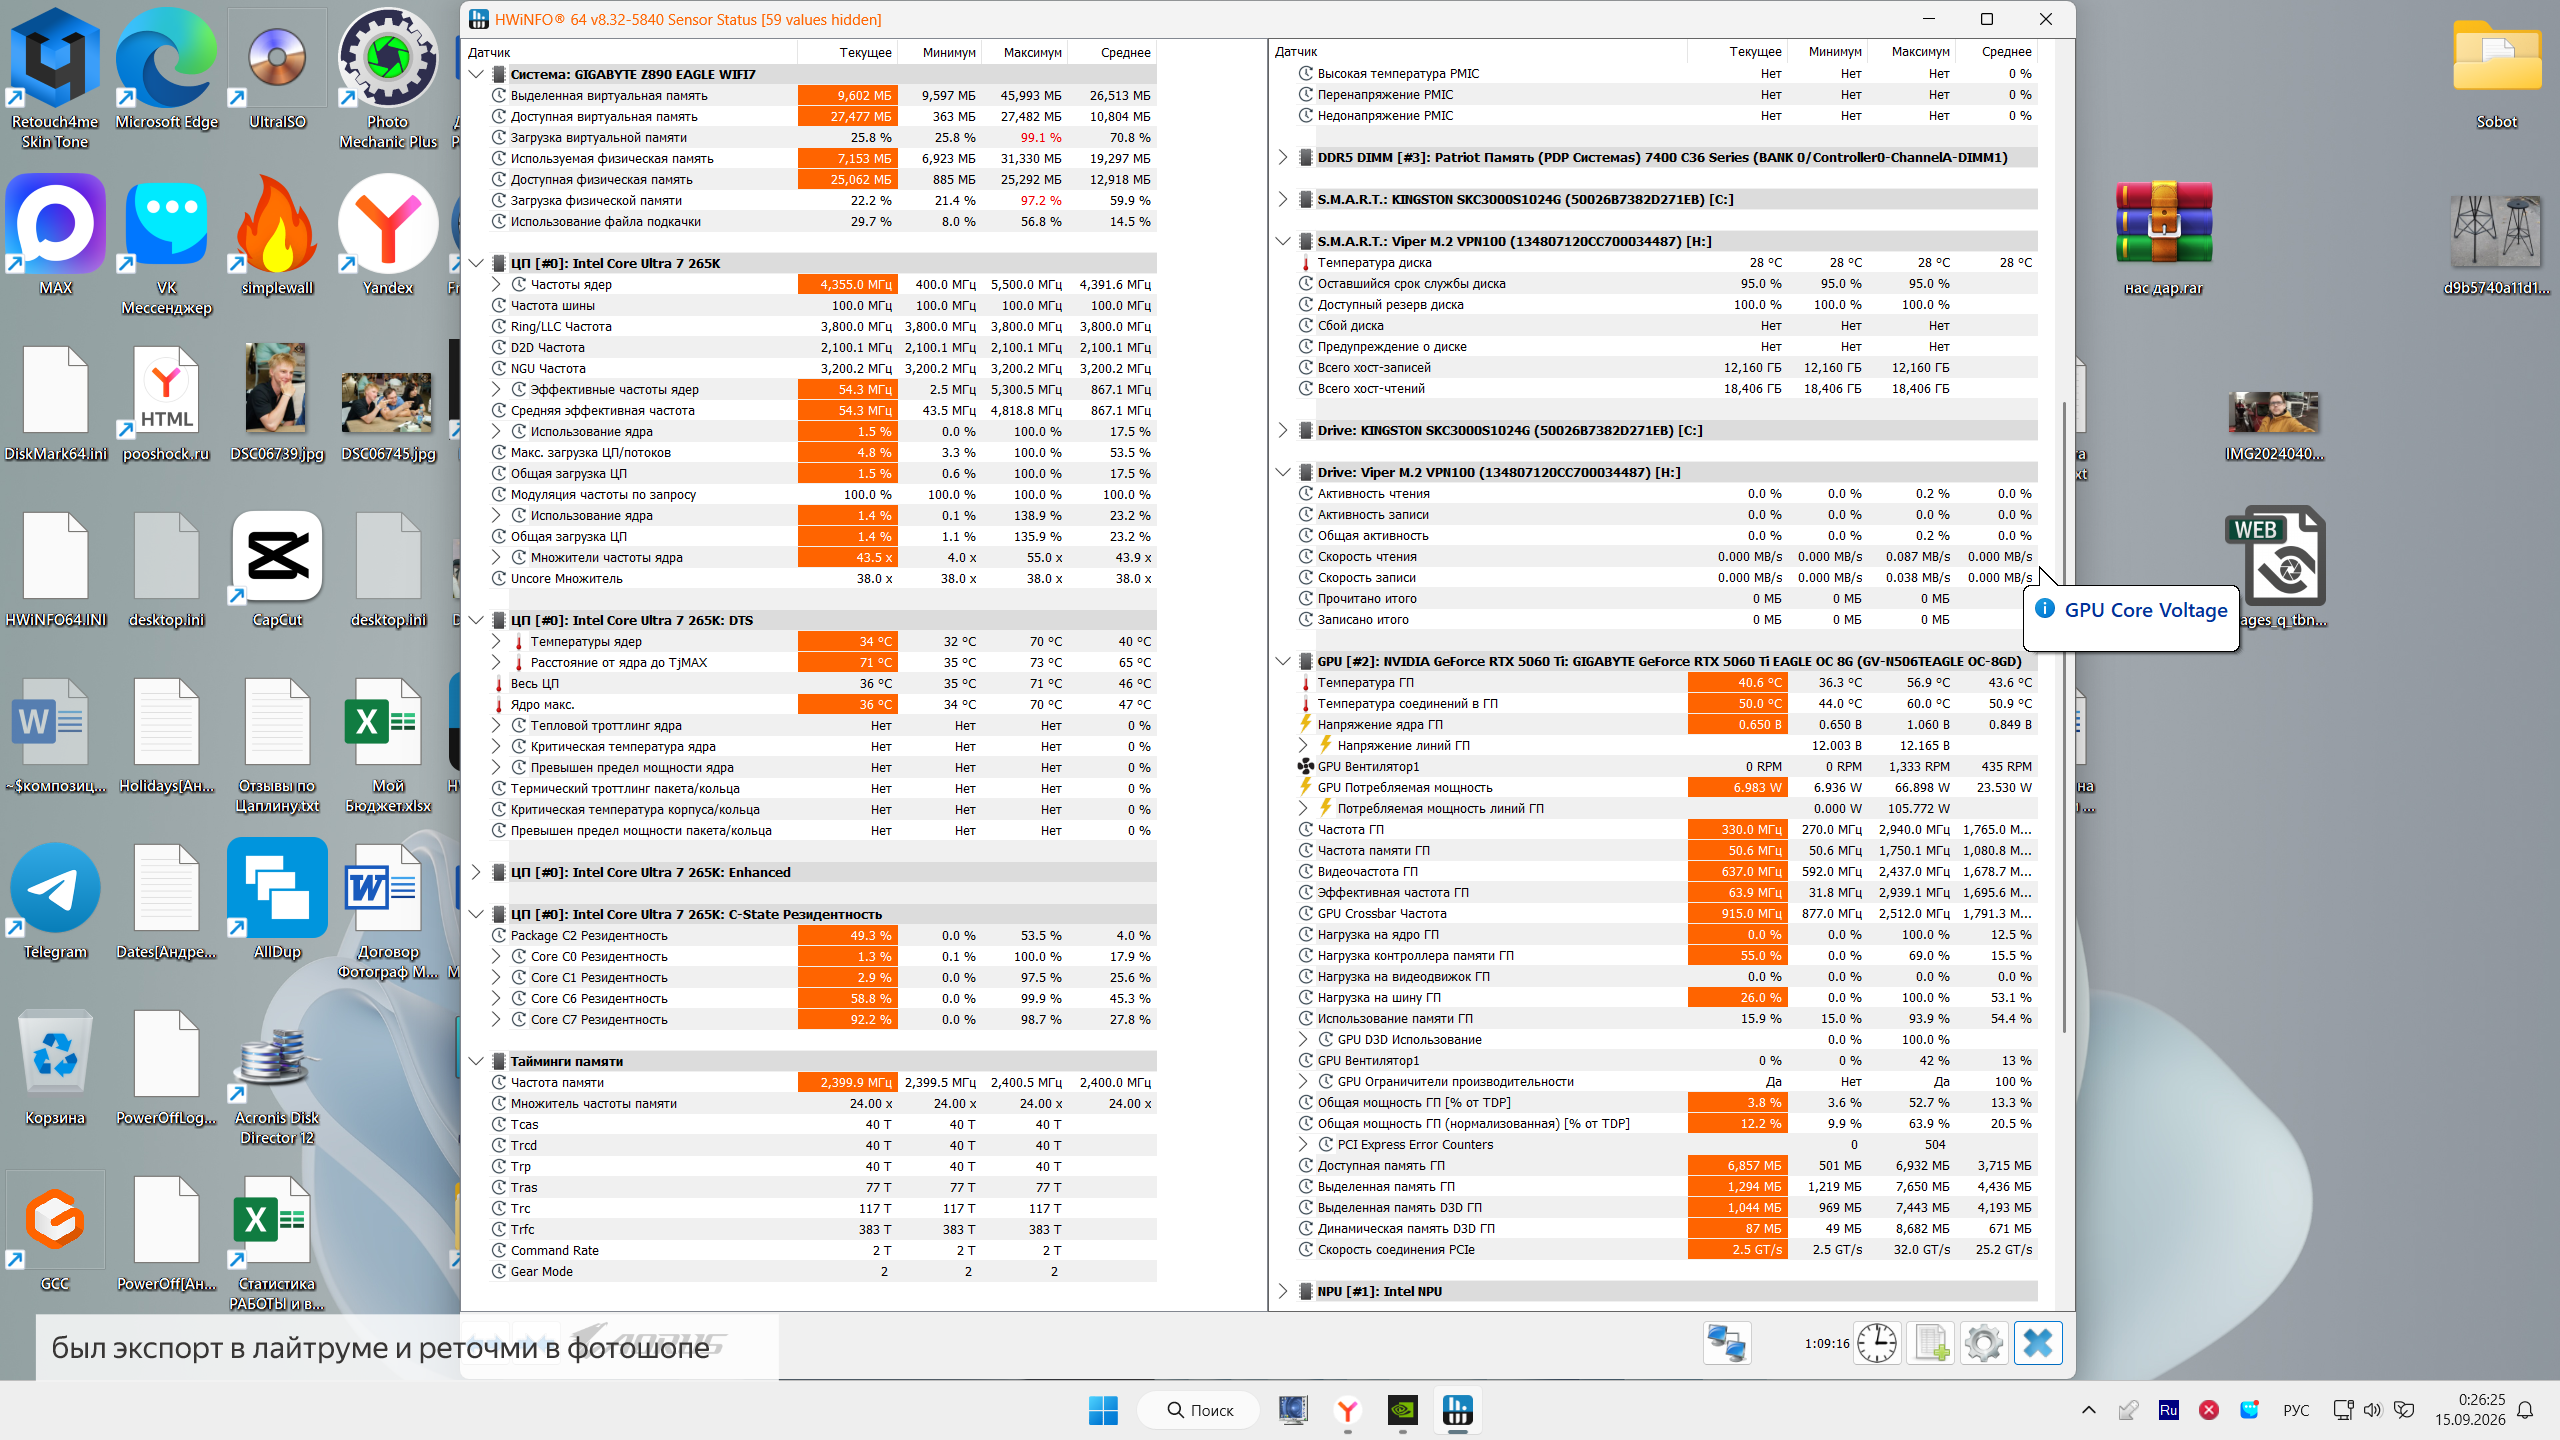Launch Acronis Disk Director 12 shortcut
The height and width of the screenshot is (1440, 2560).
click(x=277, y=1088)
